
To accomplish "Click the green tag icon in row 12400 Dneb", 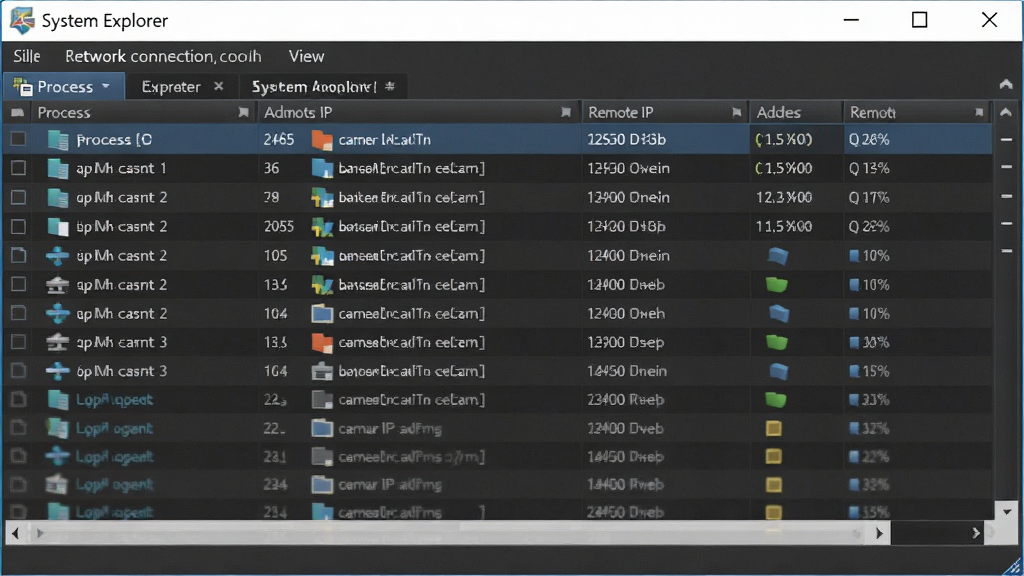I will pyautogui.click(x=776, y=285).
